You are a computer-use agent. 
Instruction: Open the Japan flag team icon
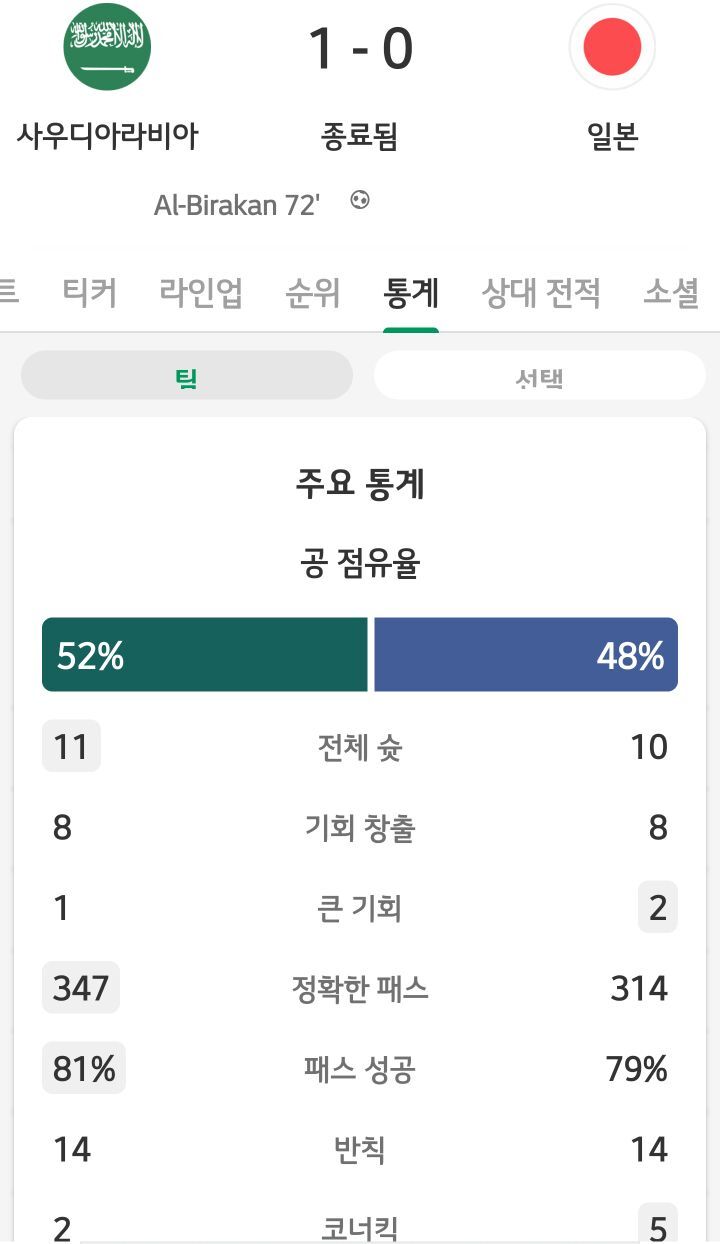(612, 47)
